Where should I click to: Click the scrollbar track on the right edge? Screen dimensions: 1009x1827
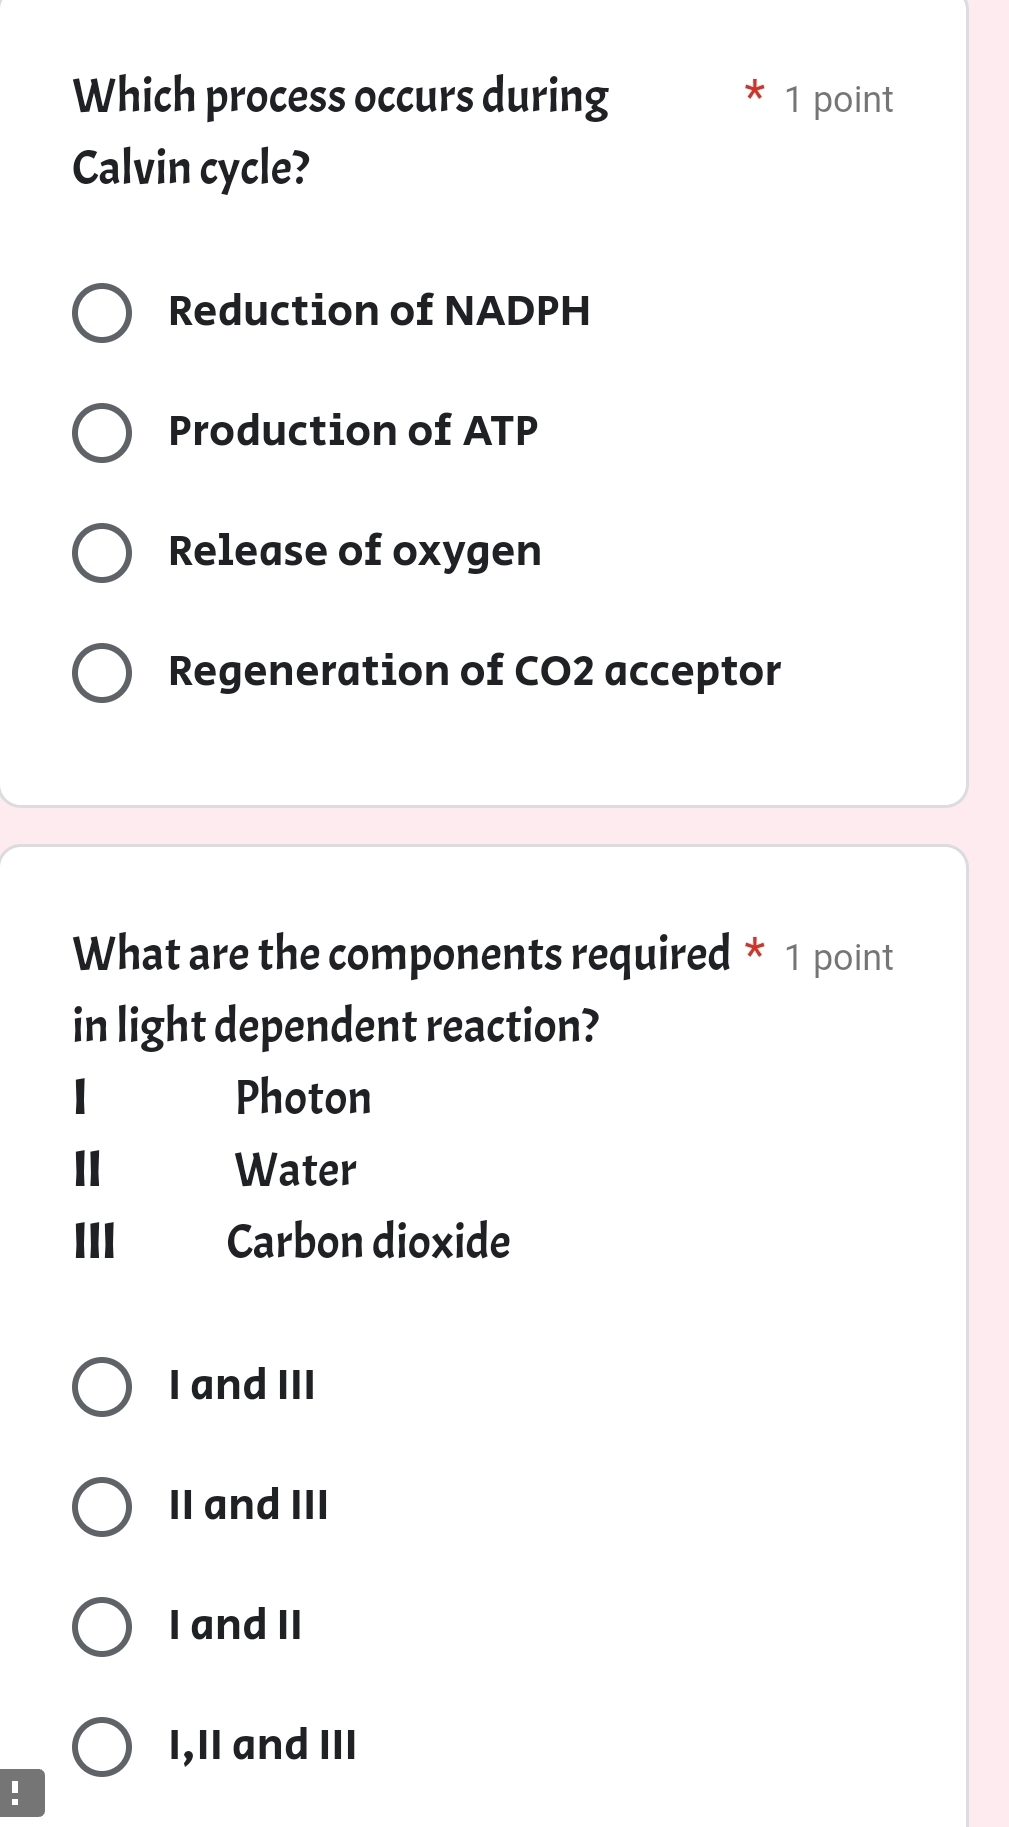coord(1001,900)
